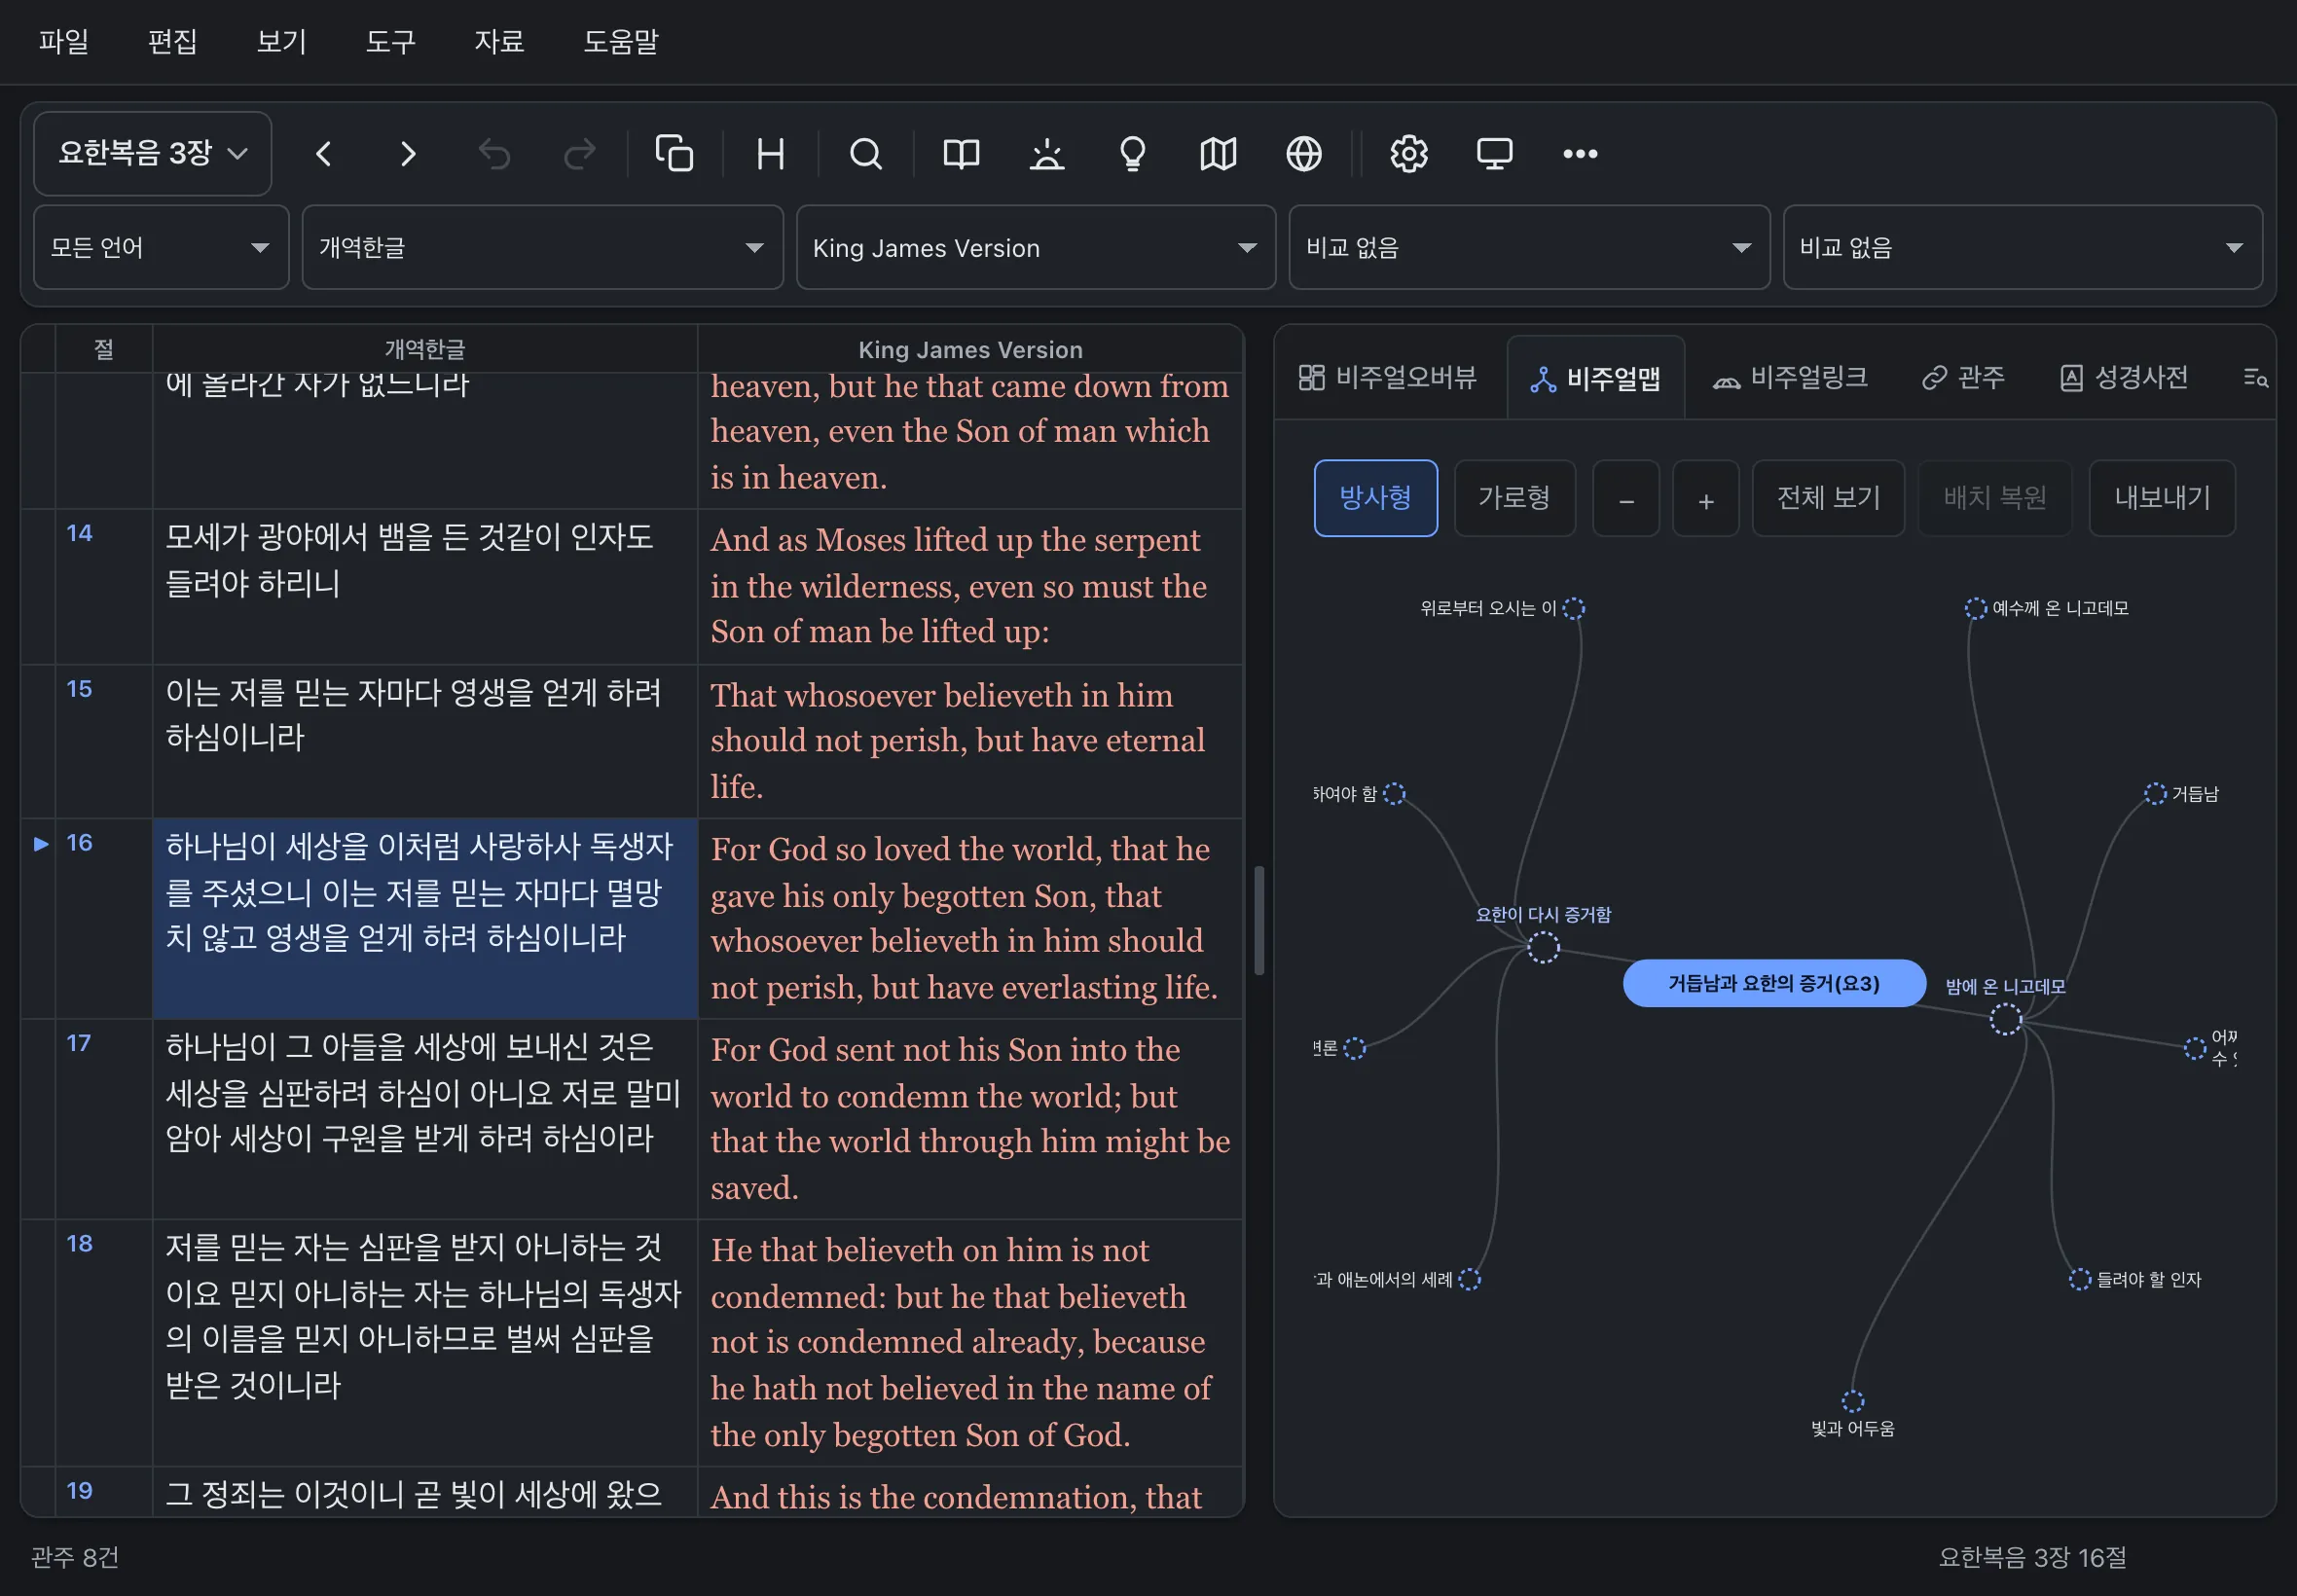Click the globe icon

1304,154
